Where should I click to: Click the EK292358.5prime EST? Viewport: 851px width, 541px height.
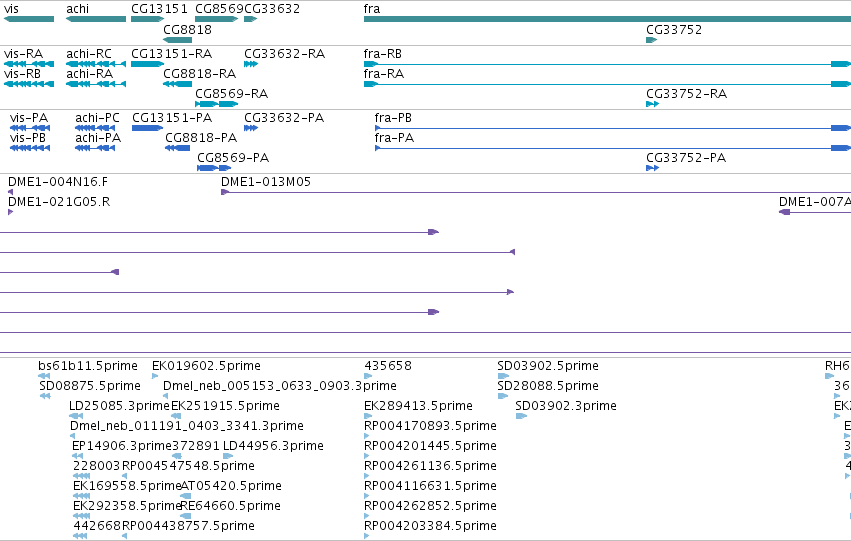point(81,516)
